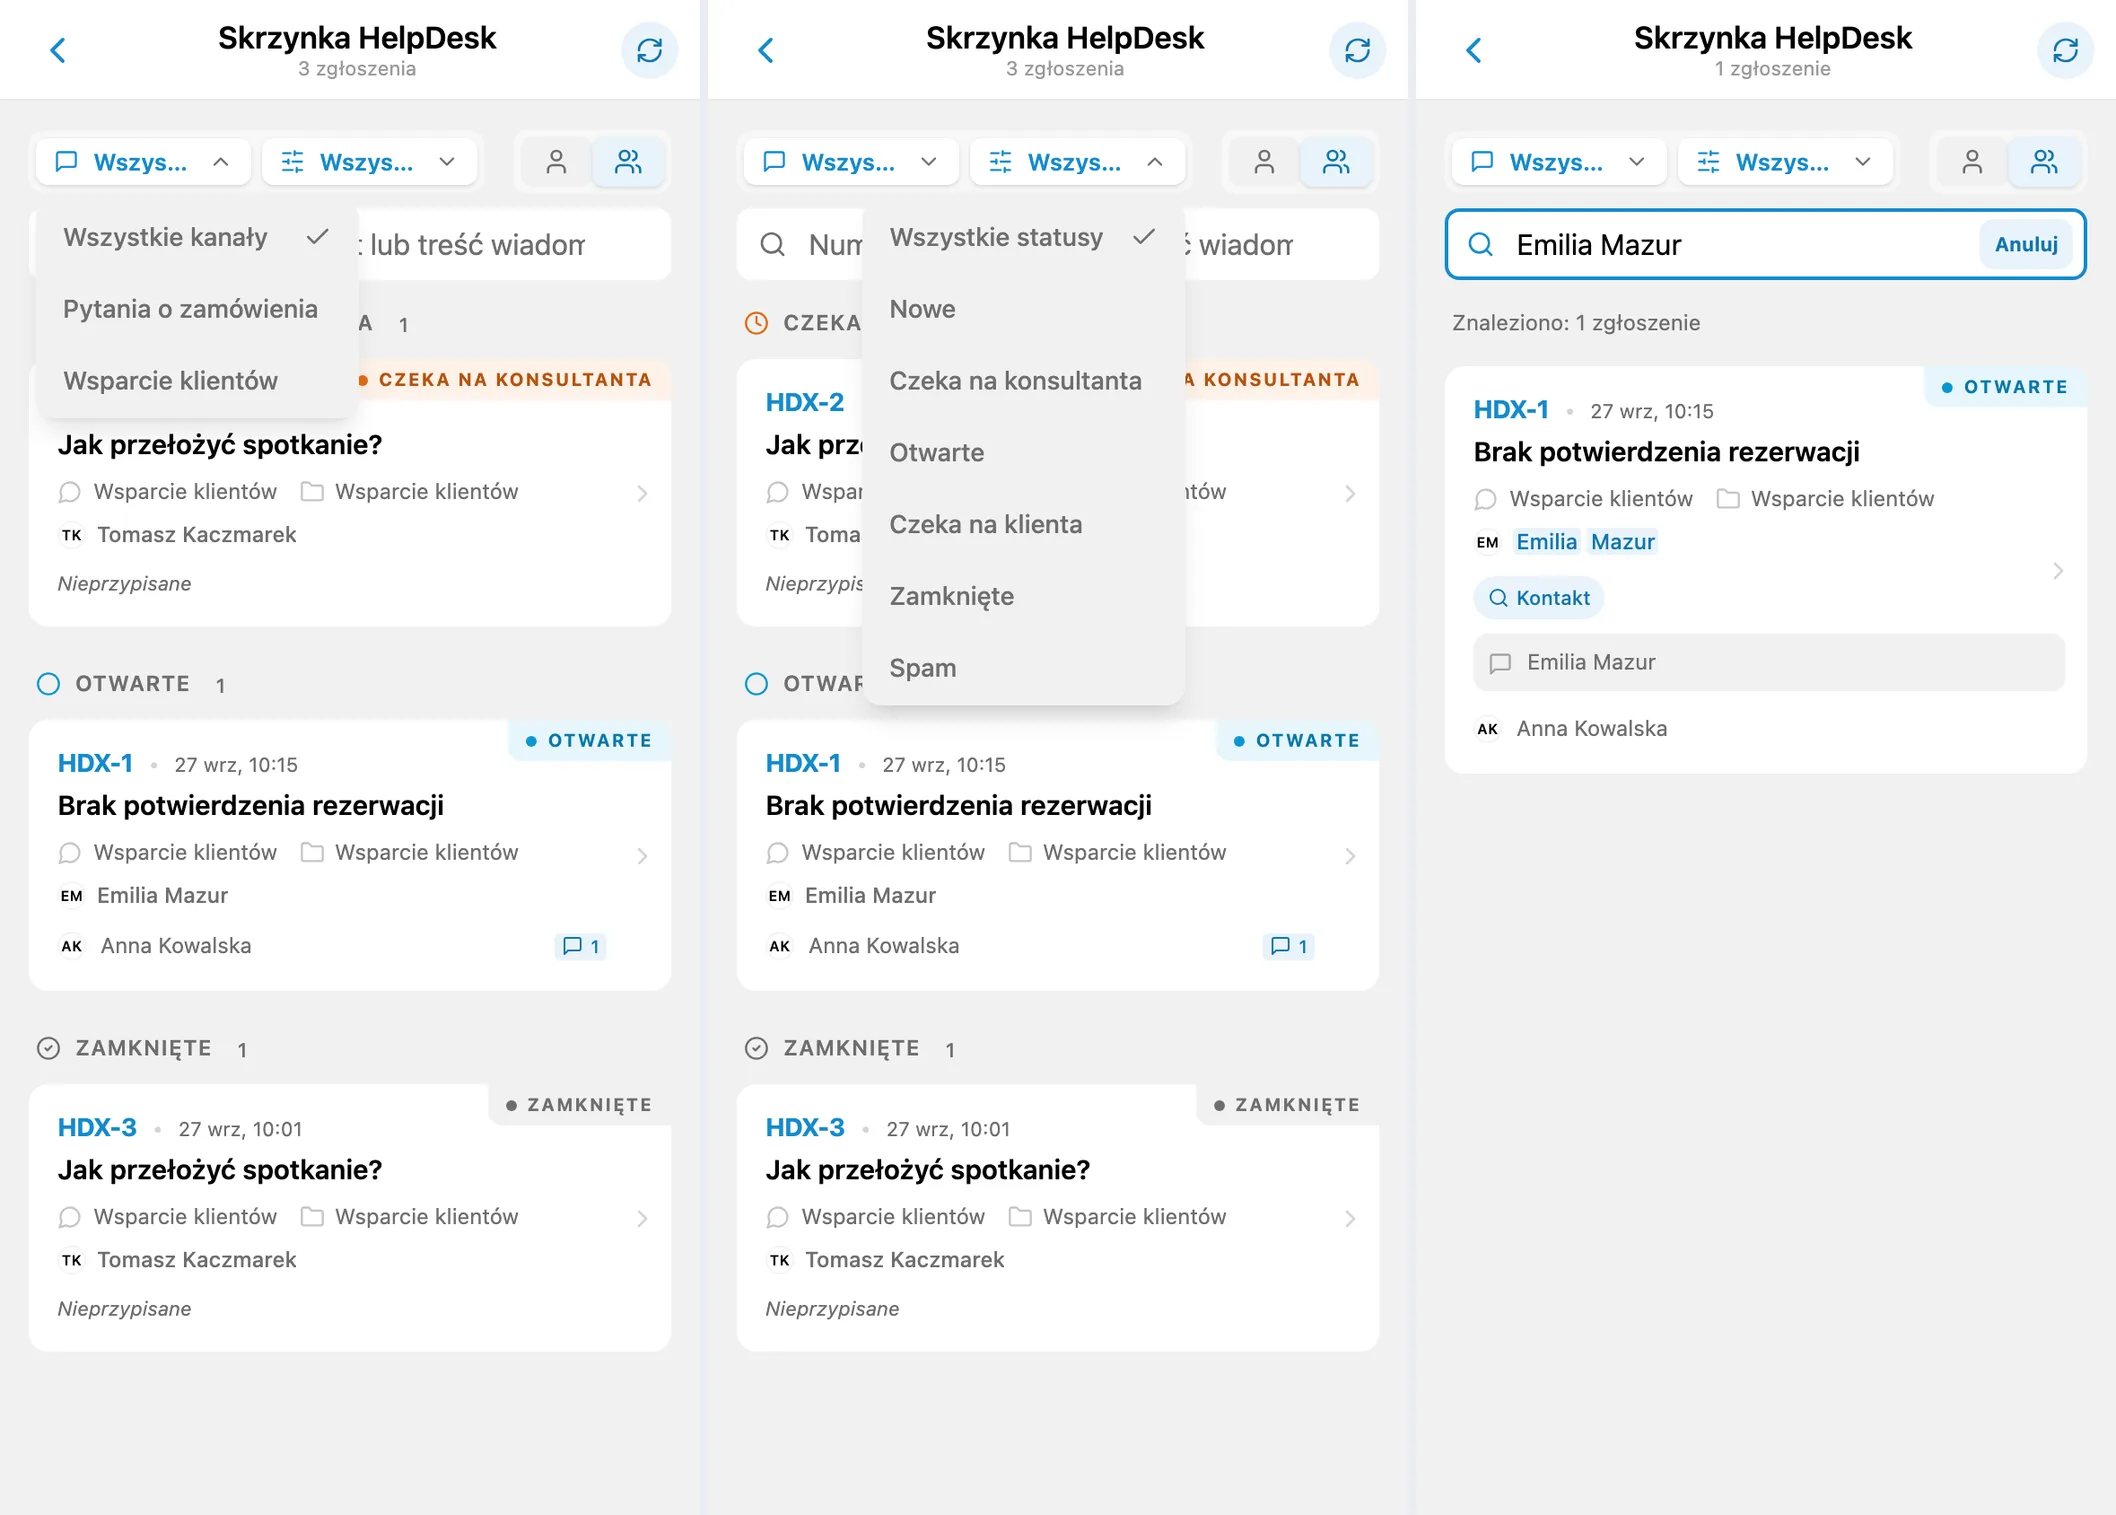Collapse the open channel dropdown in left panel

tap(144, 162)
